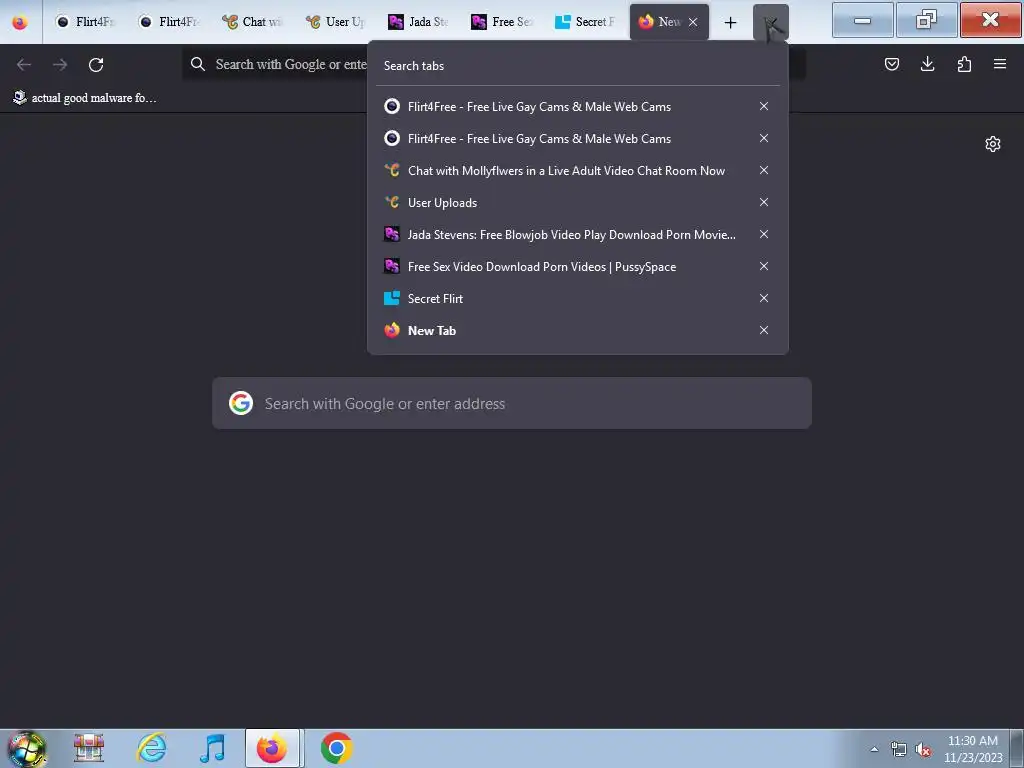Image resolution: width=1024 pixels, height=768 pixels.
Task: Launch Internet Explorer from taskbar
Action: pyautogui.click(x=151, y=748)
